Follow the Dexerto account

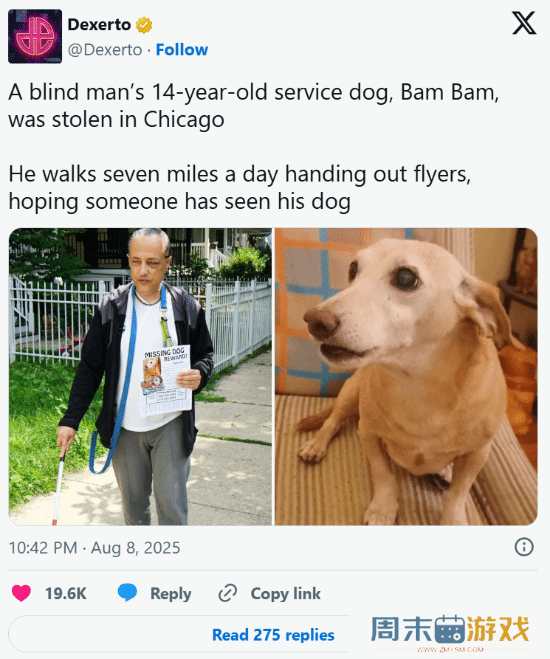[182, 50]
